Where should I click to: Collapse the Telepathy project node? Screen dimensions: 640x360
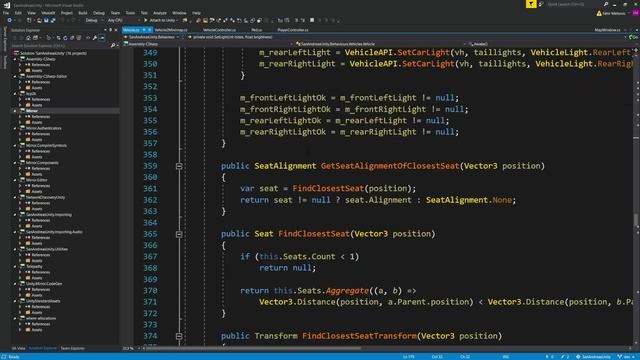(x=16, y=266)
